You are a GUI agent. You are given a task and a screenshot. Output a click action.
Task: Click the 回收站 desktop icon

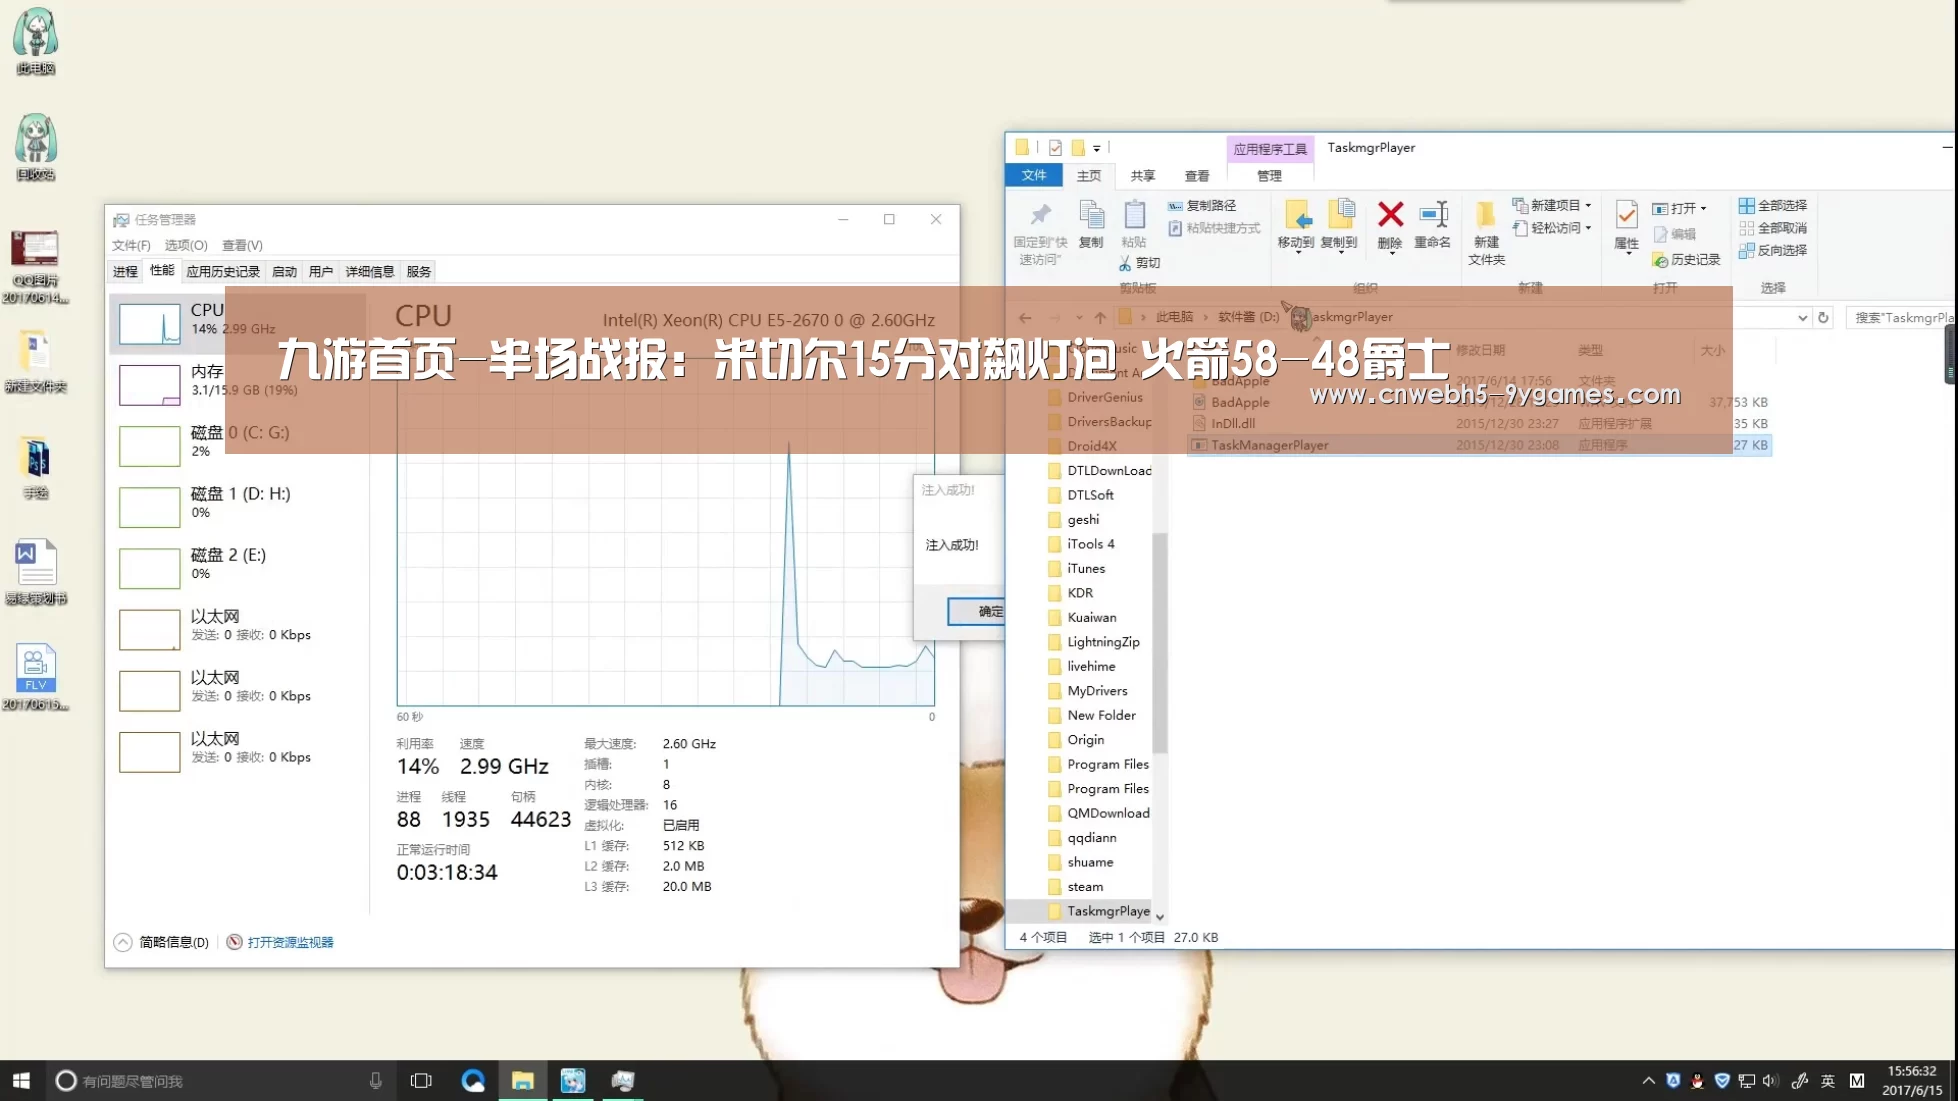[x=35, y=147]
